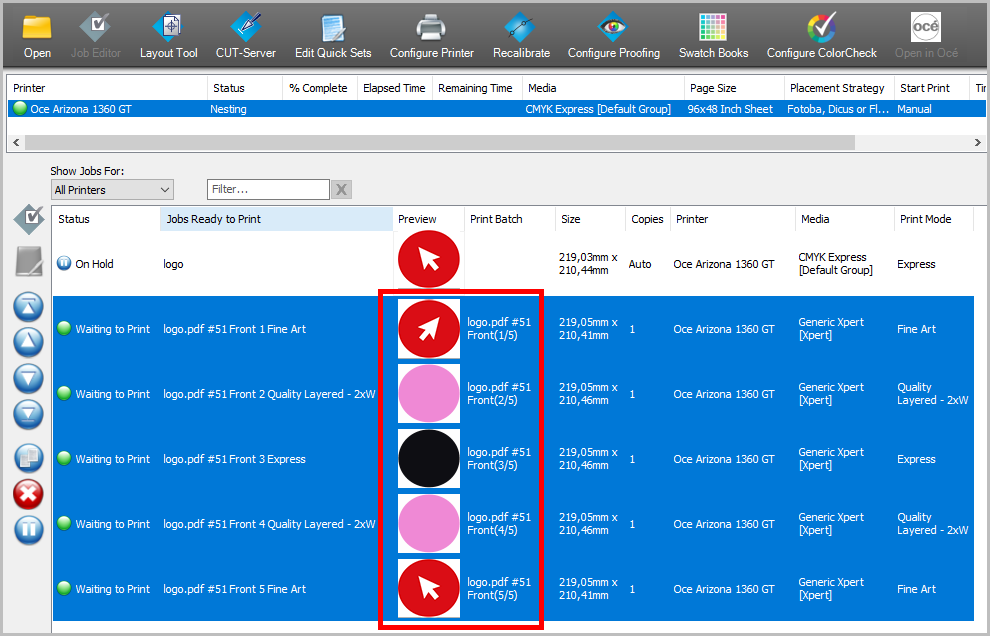Click the black circle preview thumbnail
Screen dimensions: 990x636
(429, 459)
